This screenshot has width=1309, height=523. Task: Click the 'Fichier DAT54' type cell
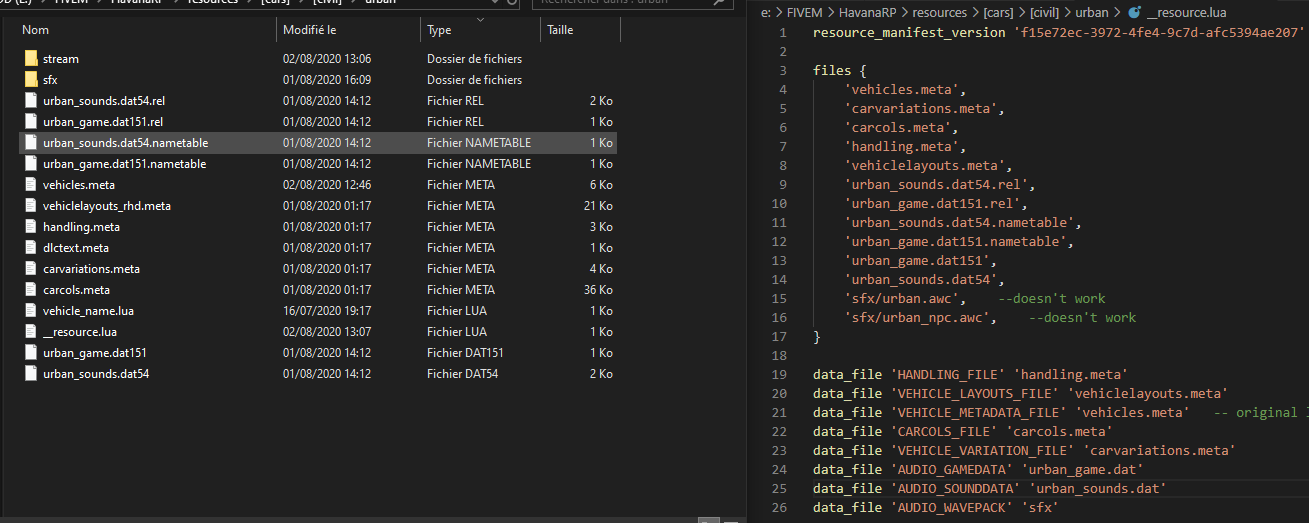pyautogui.click(x=462, y=374)
